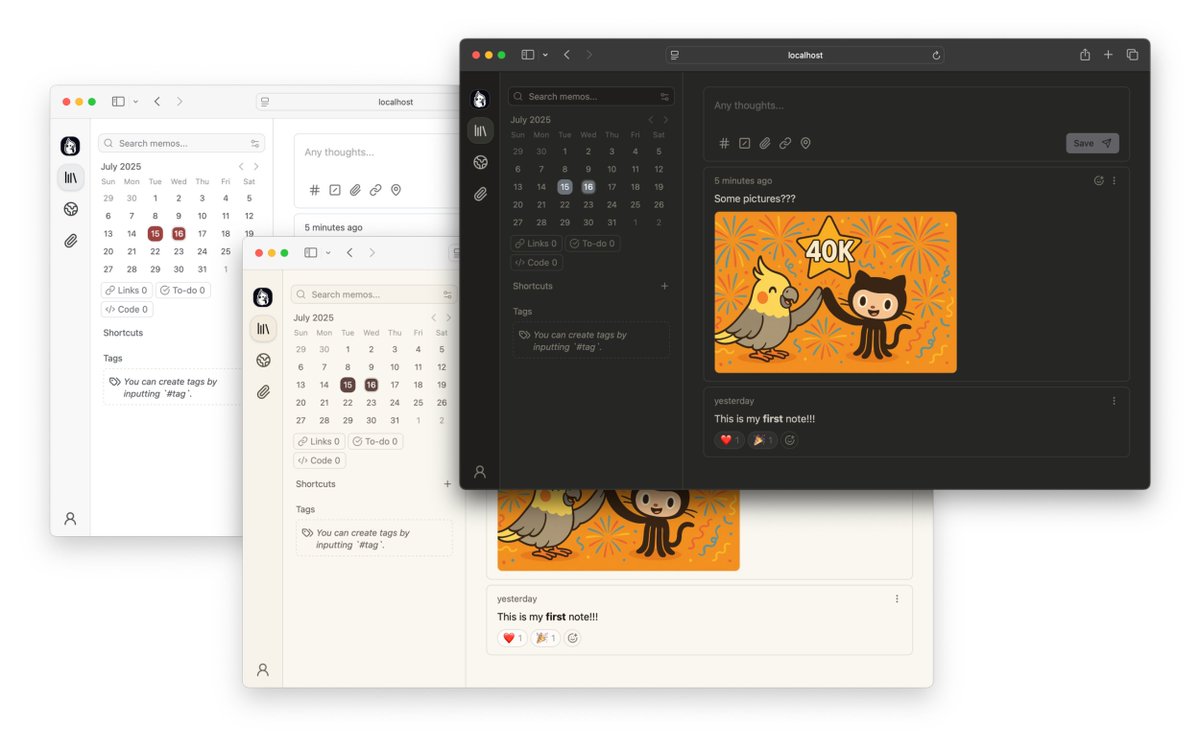Add reaction smiley on dark window first note
The height and width of the screenshot is (749, 1200).
(x=790, y=440)
